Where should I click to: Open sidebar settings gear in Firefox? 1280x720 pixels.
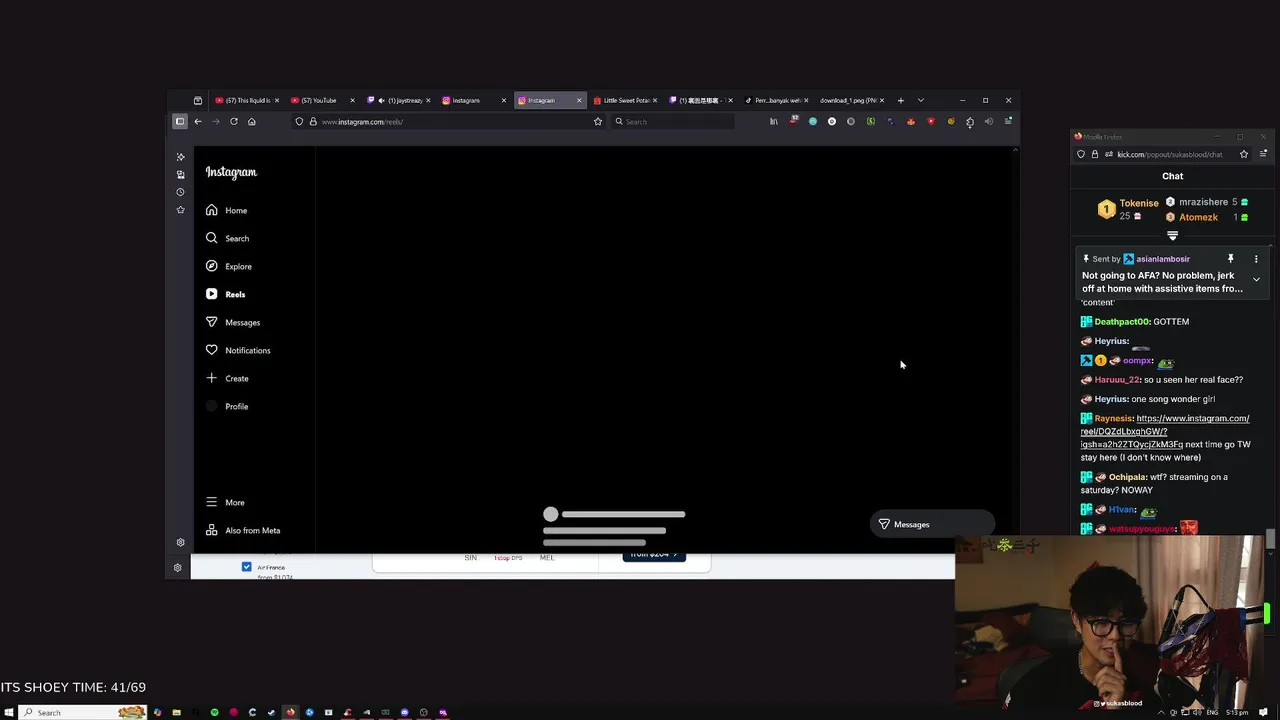[x=180, y=542]
